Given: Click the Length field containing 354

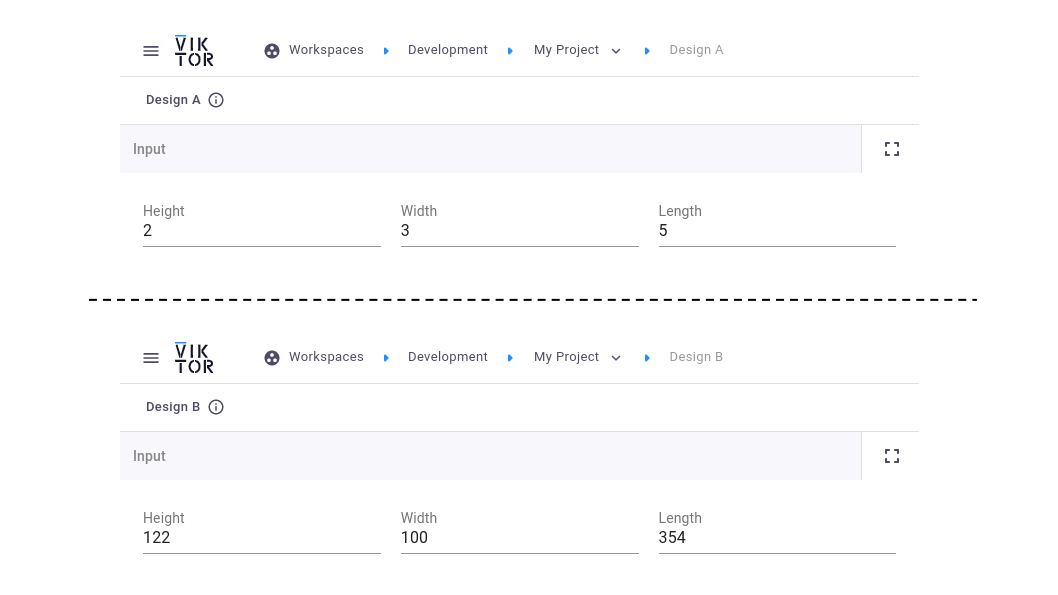Looking at the screenshot, I should point(776,538).
